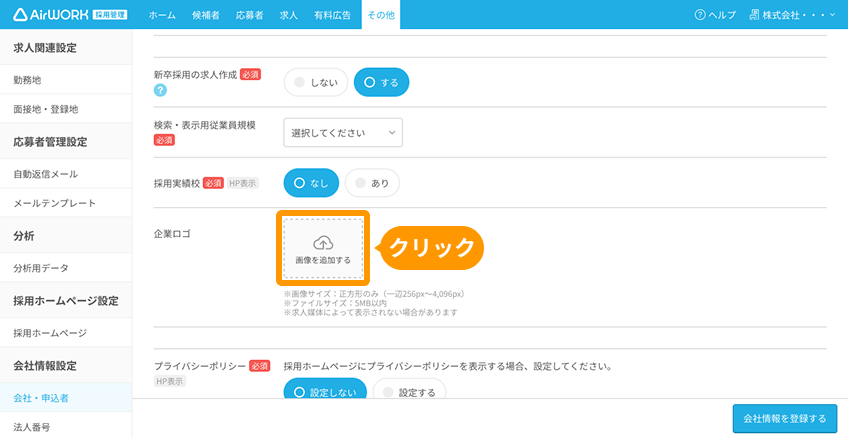Select the その他 tab
Viewport: 848px width, 439px height.
[x=381, y=15]
